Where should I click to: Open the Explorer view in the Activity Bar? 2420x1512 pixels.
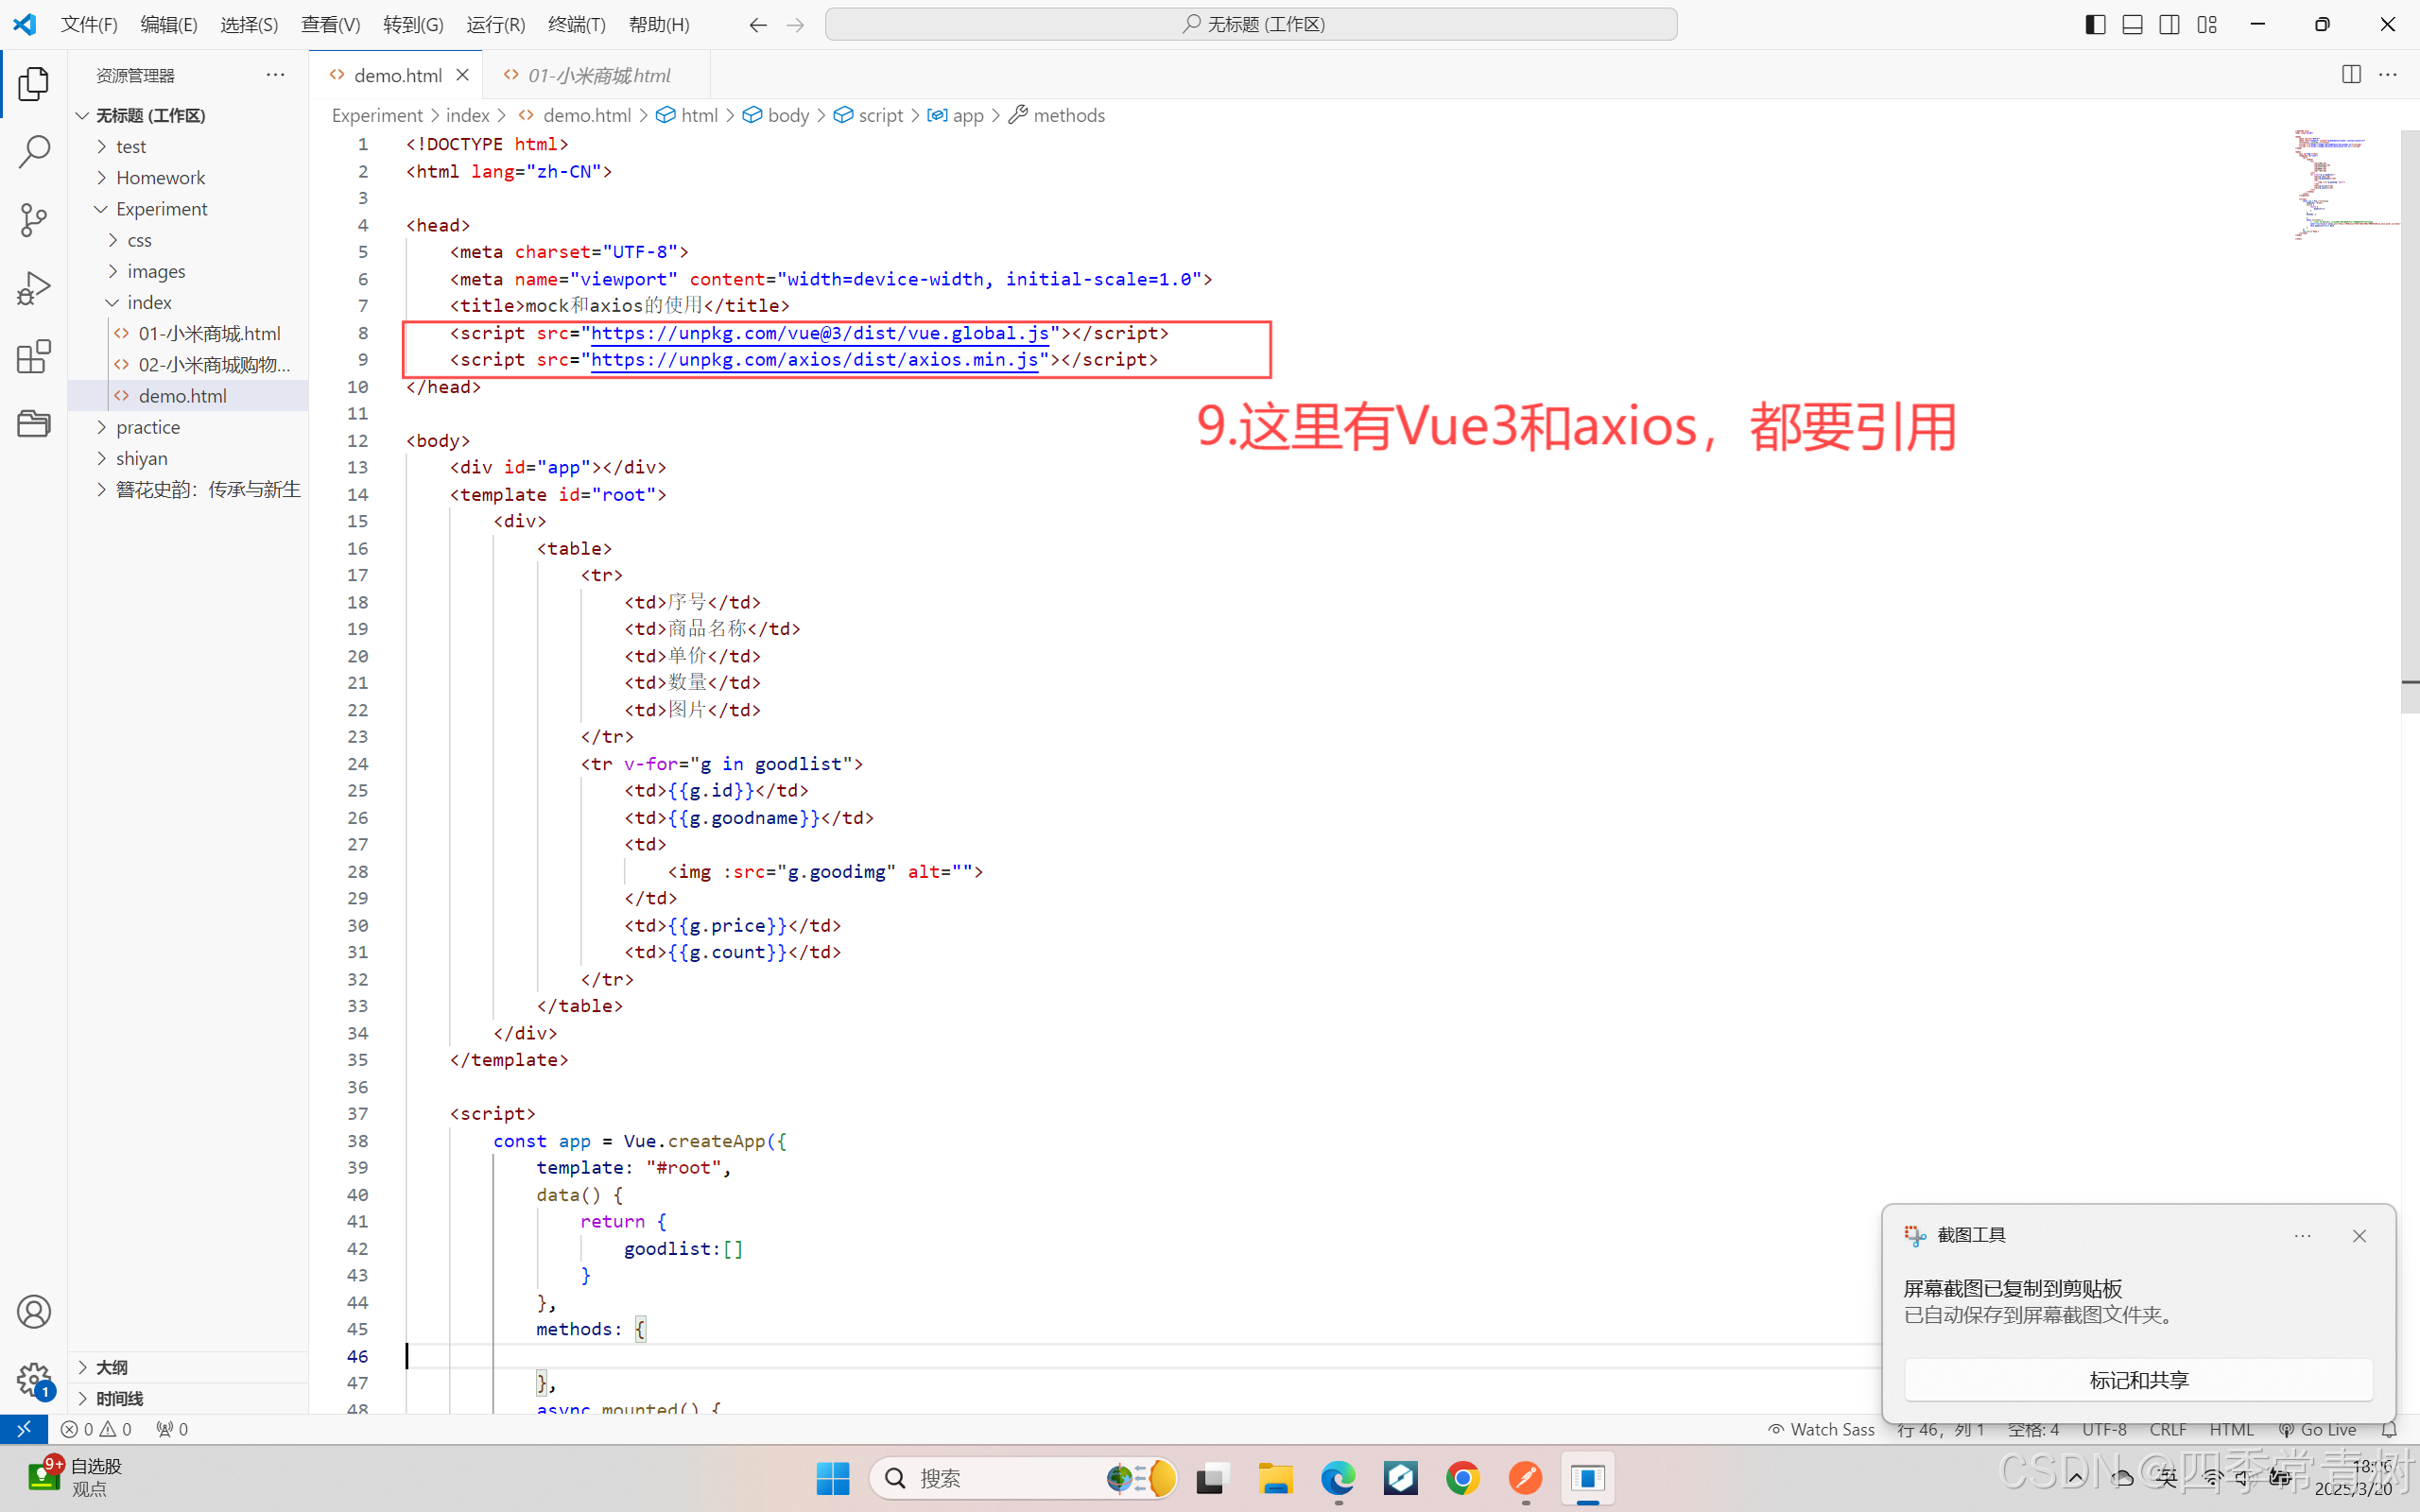[x=33, y=84]
